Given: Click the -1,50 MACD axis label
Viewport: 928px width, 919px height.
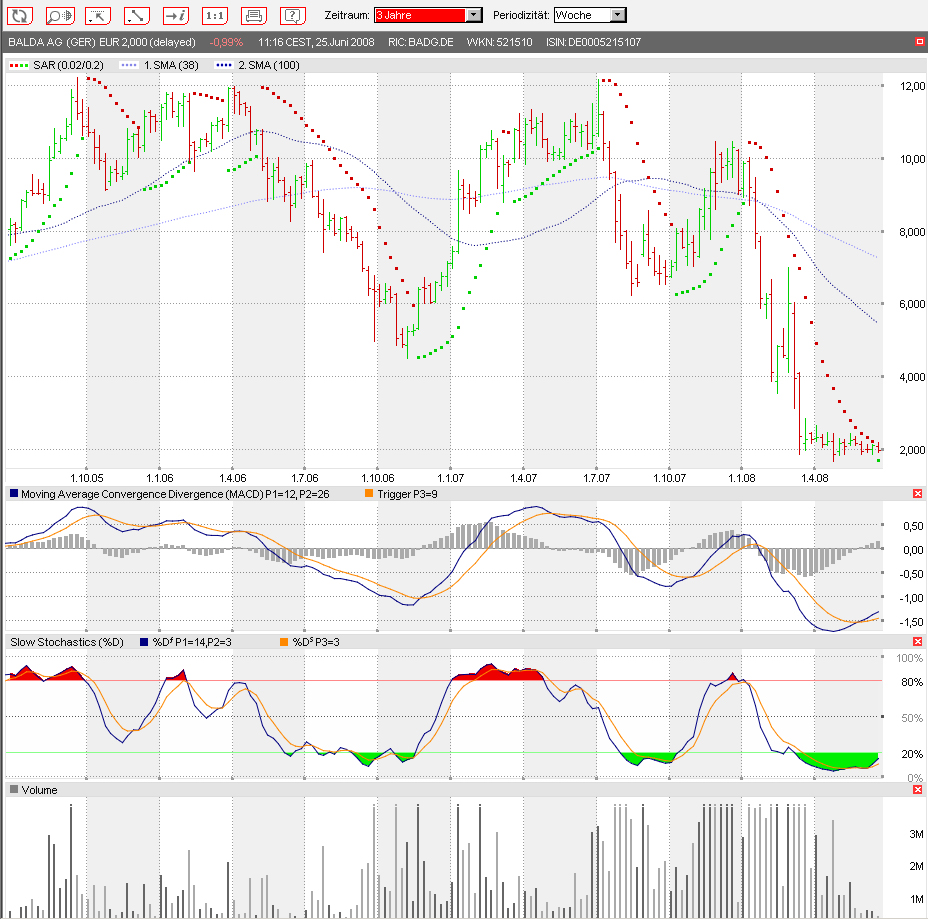Looking at the screenshot, I should coord(912,622).
